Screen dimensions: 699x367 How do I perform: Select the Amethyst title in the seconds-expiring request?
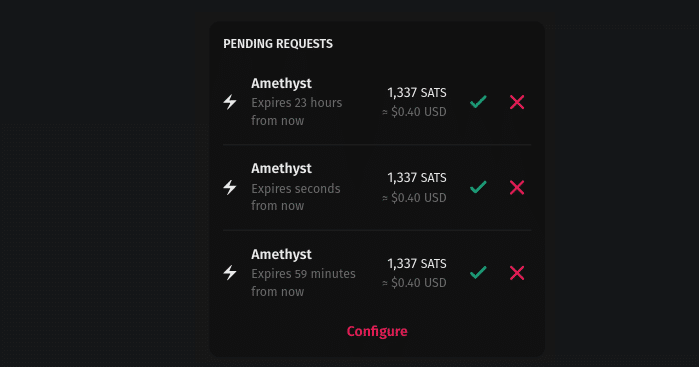pos(281,169)
